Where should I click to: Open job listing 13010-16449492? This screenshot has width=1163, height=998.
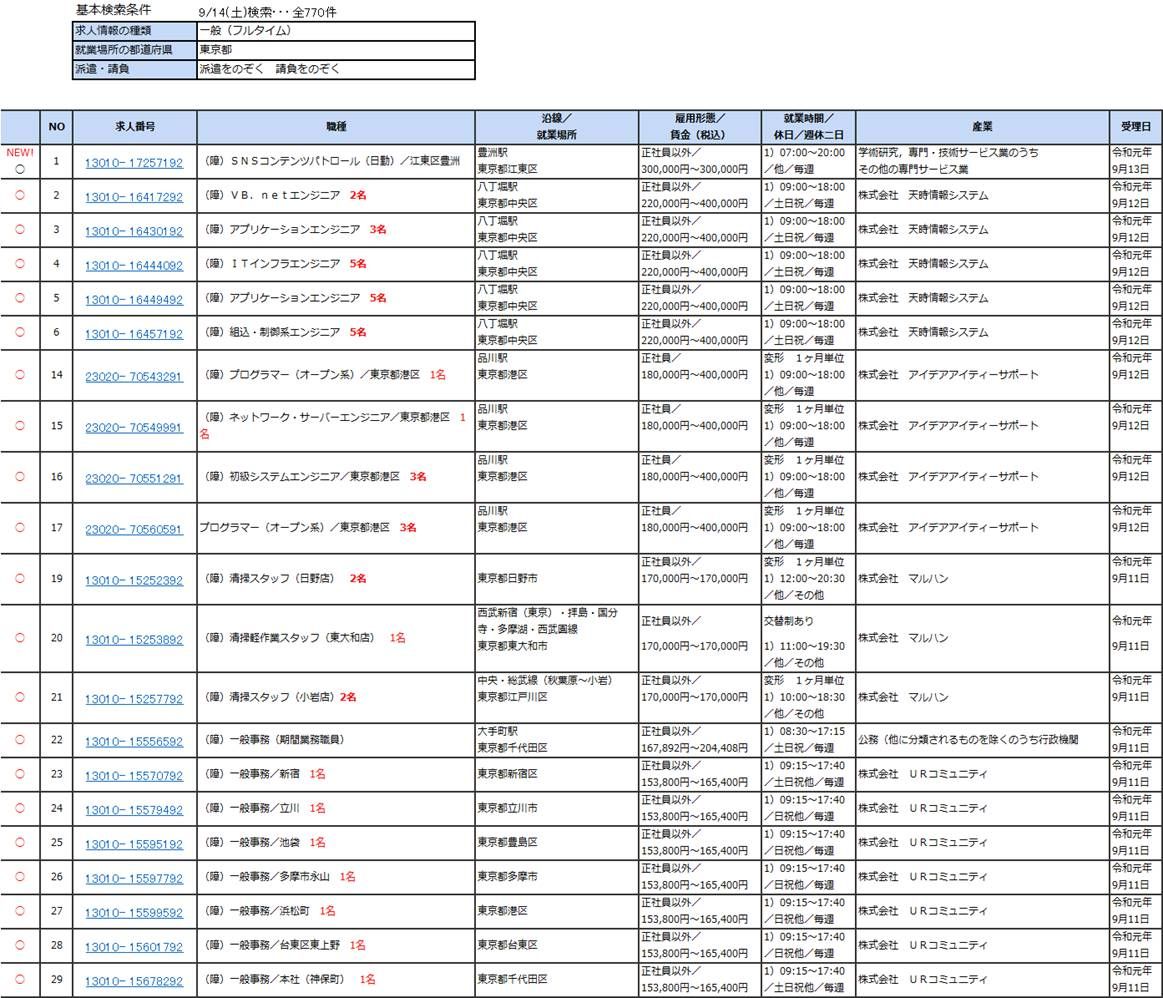coord(134,300)
